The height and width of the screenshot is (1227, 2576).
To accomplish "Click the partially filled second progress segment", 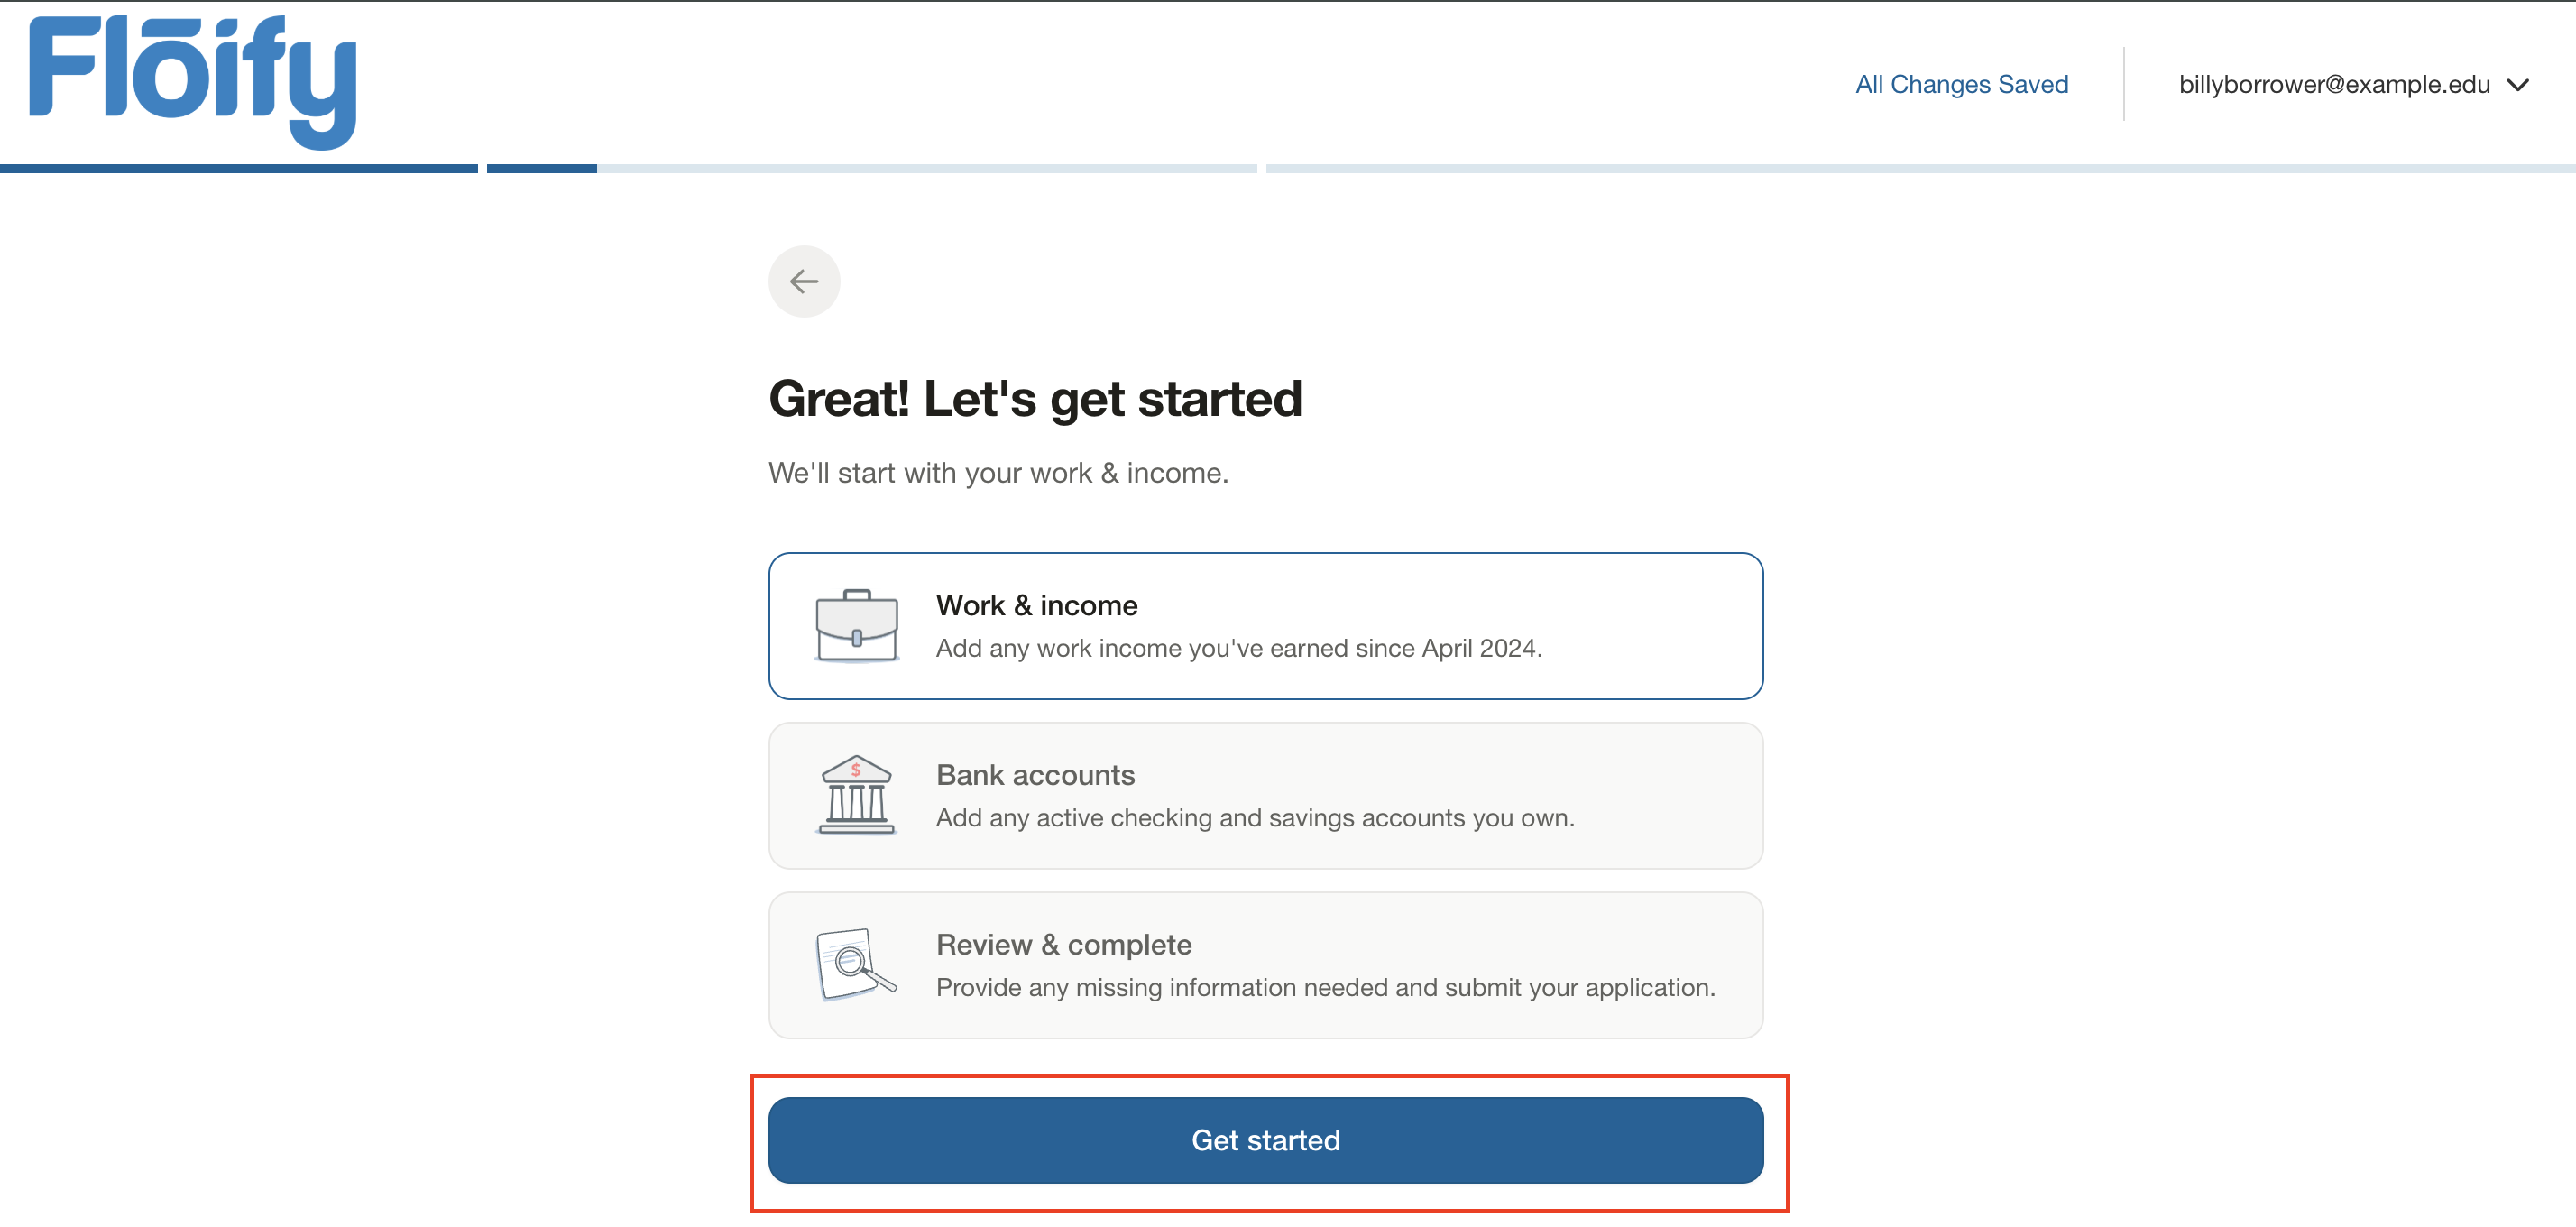I will tap(870, 169).
